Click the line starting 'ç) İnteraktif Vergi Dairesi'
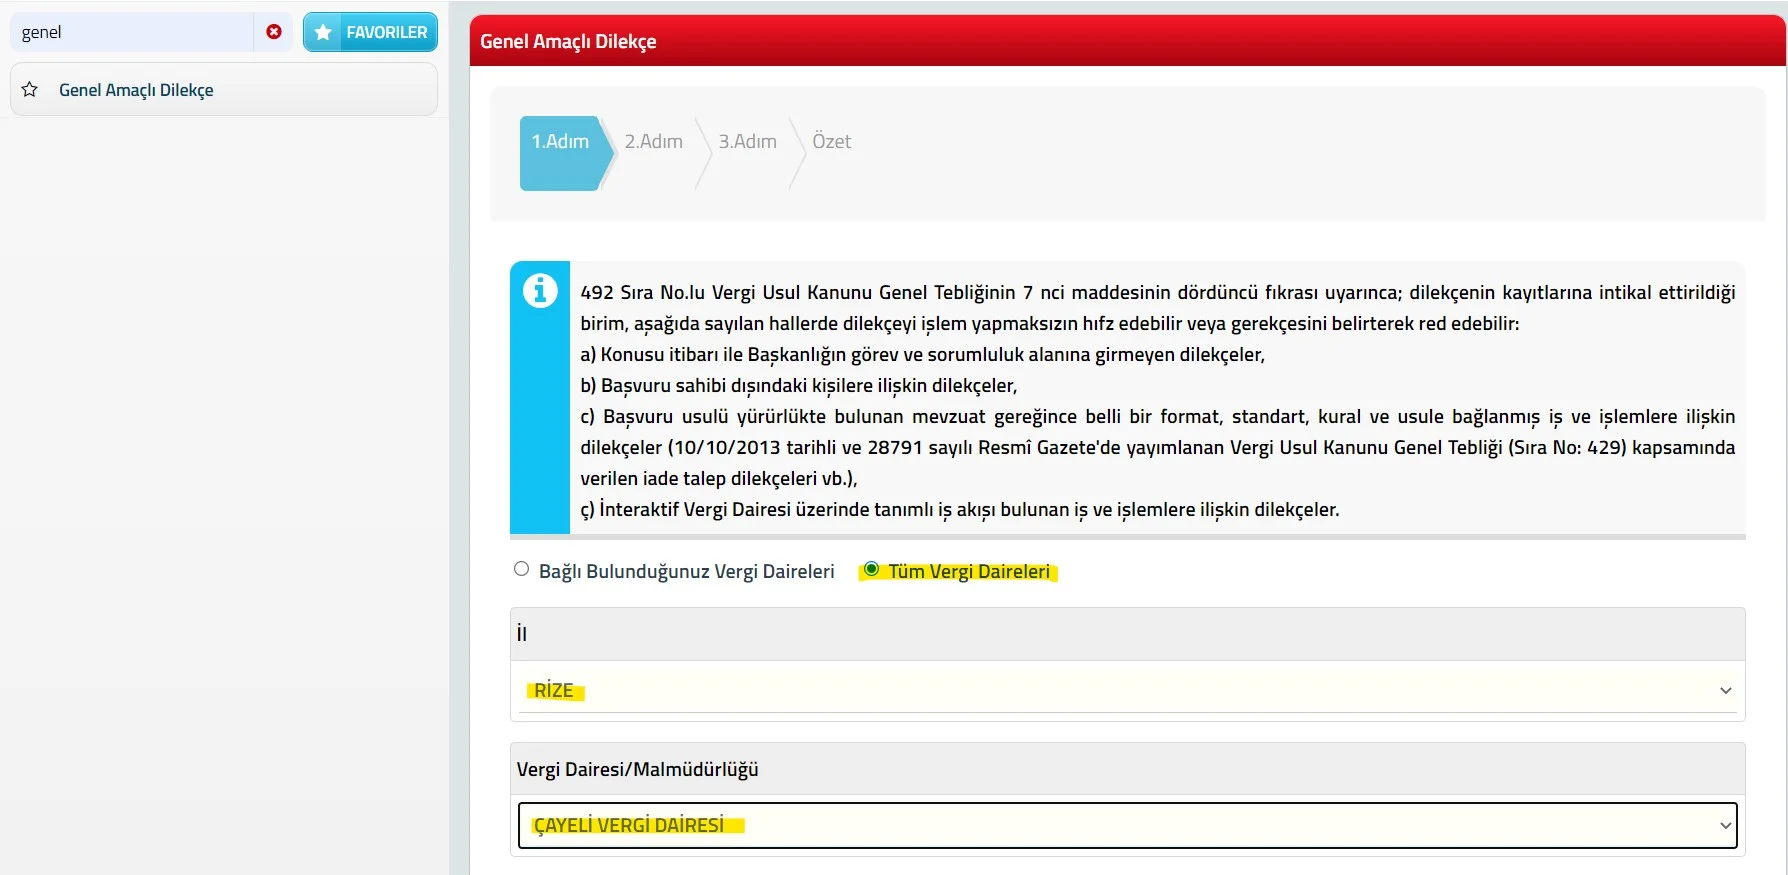This screenshot has width=1788, height=875. click(959, 509)
